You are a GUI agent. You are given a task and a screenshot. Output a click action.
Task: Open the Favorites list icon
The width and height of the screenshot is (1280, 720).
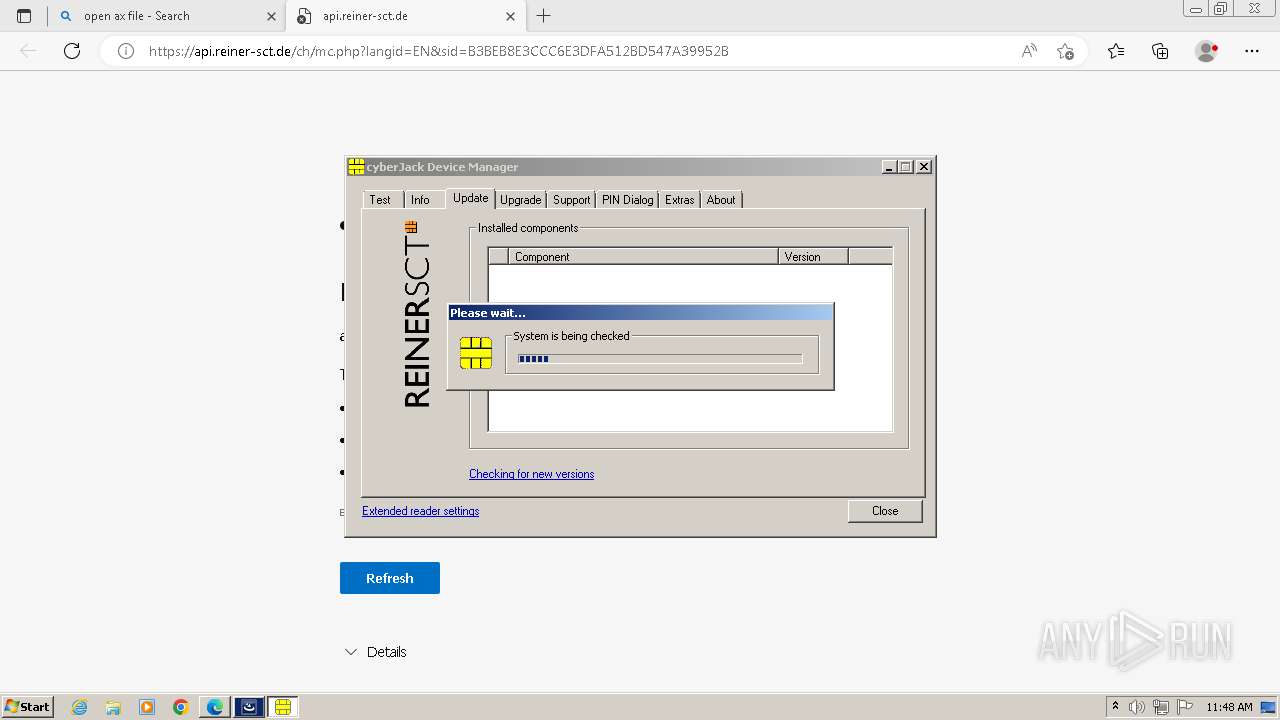(x=1116, y=51)
